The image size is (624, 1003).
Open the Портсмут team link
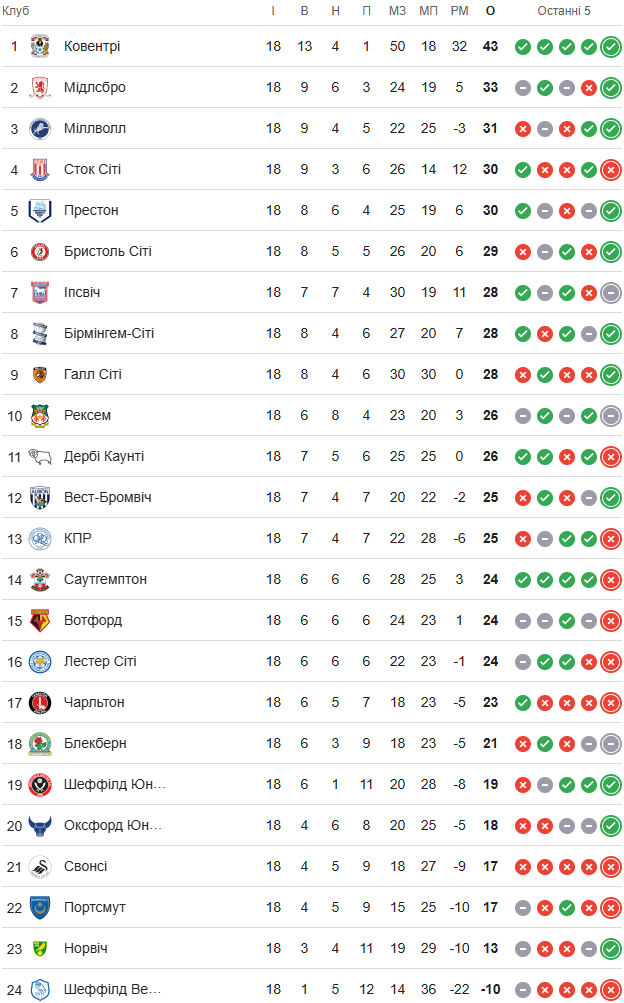pyautogui.click(x=94, y=907)
